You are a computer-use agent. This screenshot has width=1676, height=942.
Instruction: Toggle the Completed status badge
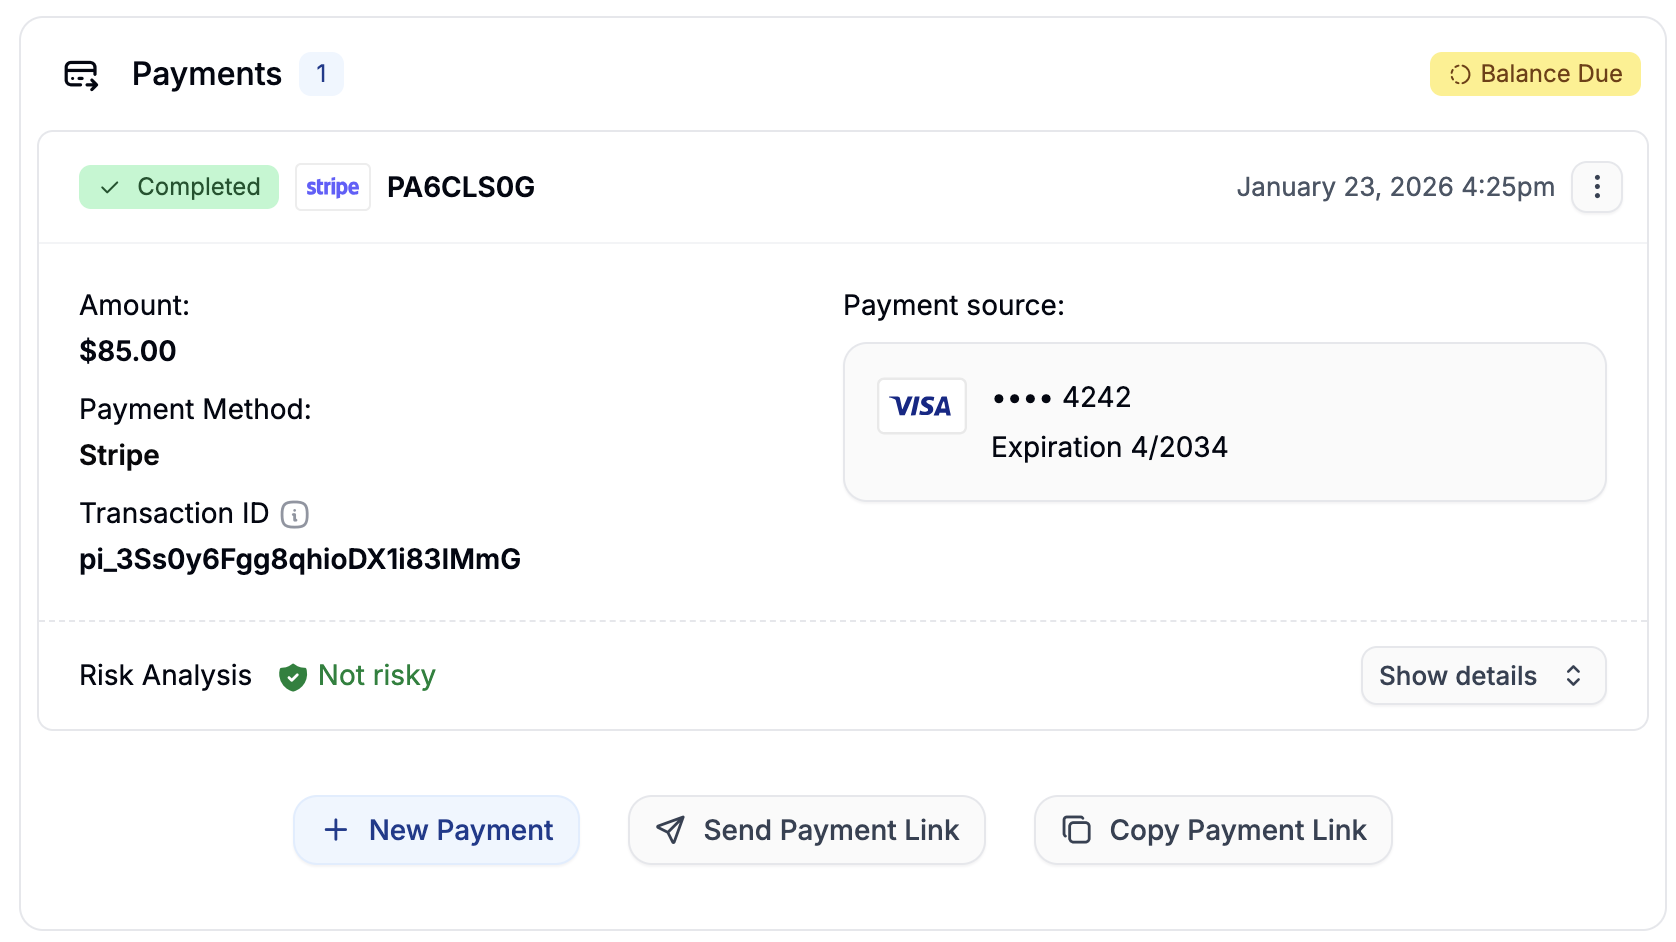[x=178, y=187]
